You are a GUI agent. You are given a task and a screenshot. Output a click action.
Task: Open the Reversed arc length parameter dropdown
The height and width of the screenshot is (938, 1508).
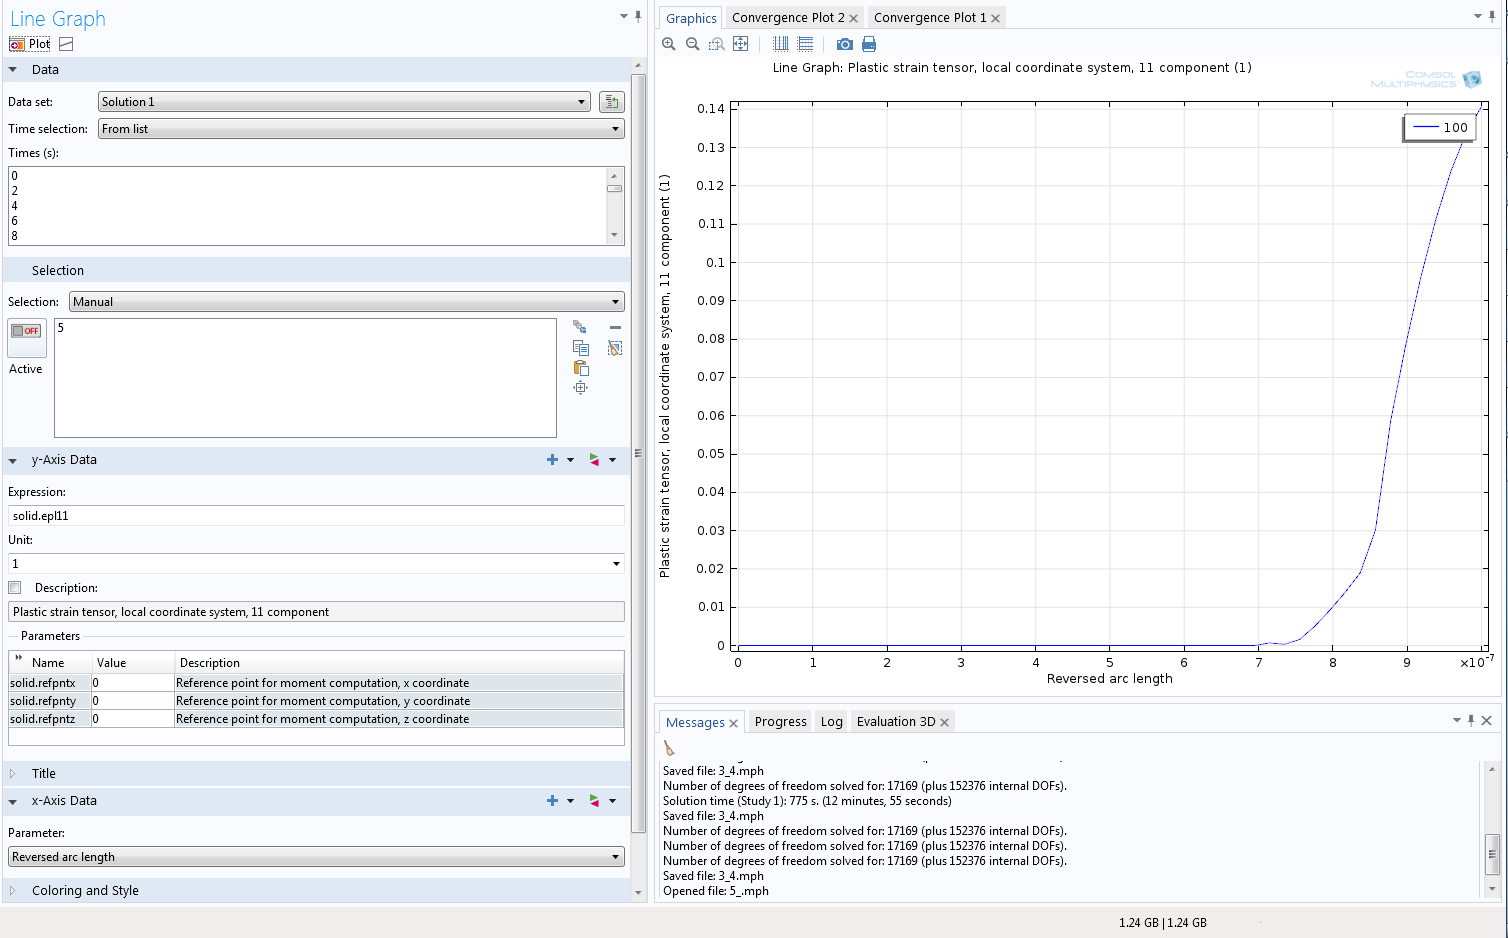pyautogui.click(x=316, y=857)
